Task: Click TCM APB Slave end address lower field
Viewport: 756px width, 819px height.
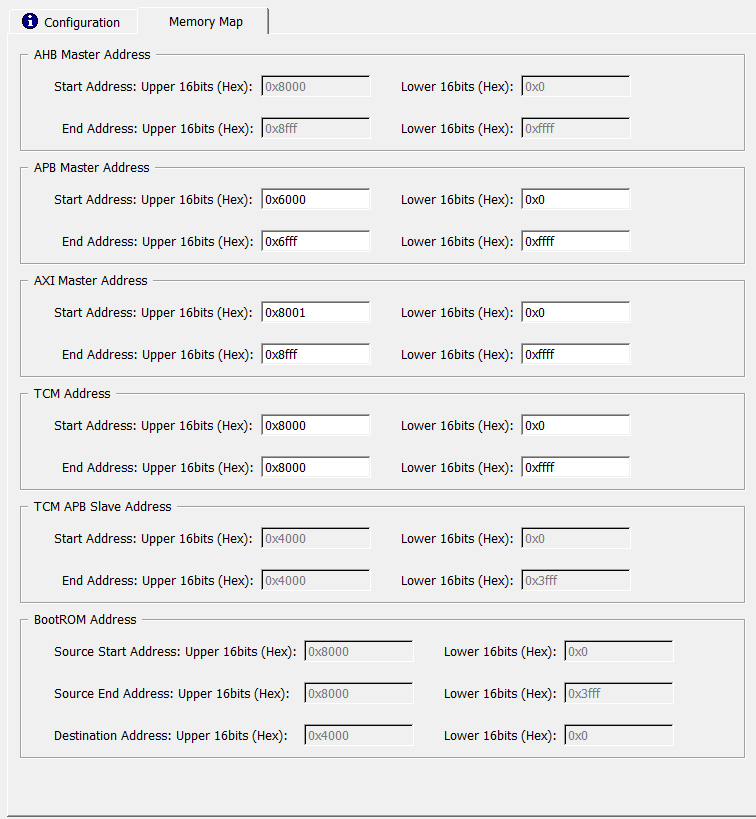Action: tap(575, 580)
